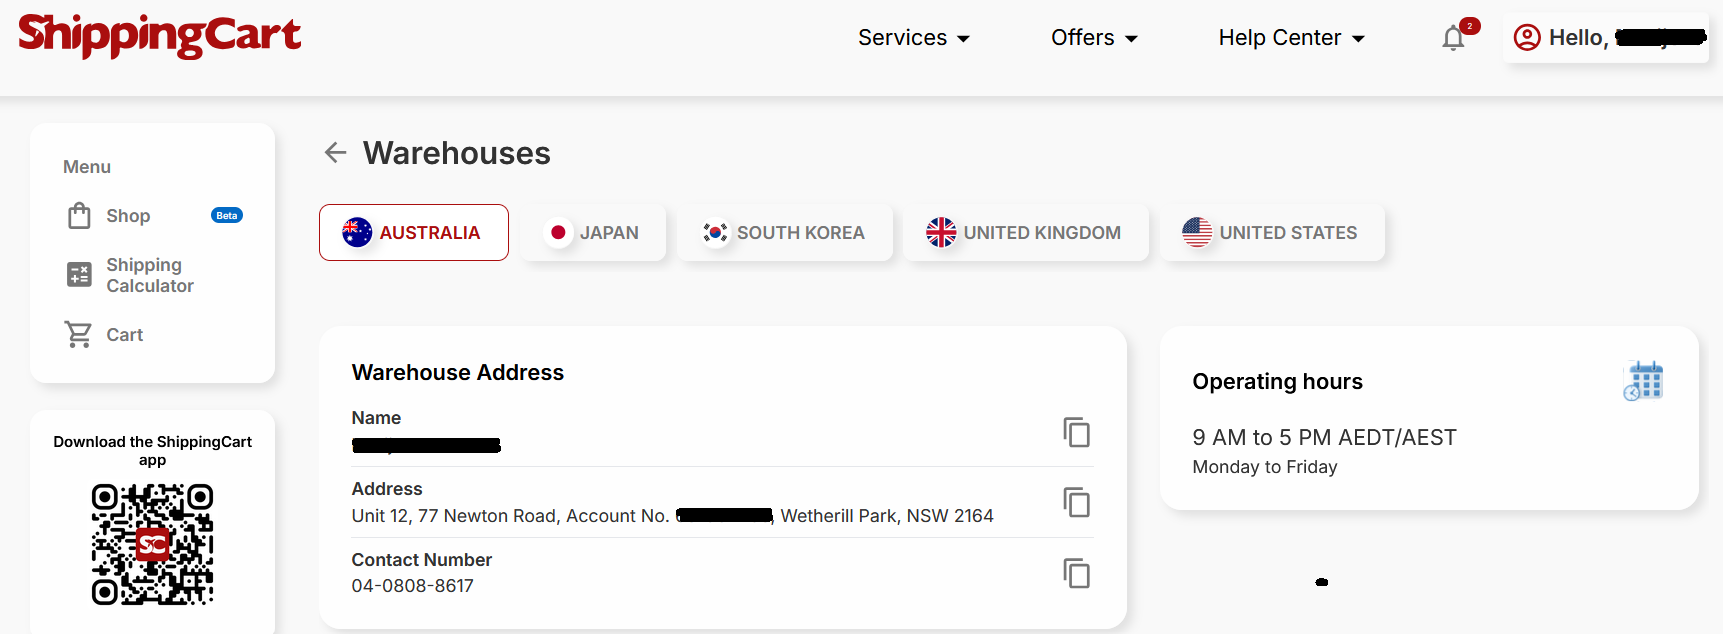Open the Shop page from the menu
The height and width of the screenshot is (634, 1723).
point(128,216)
